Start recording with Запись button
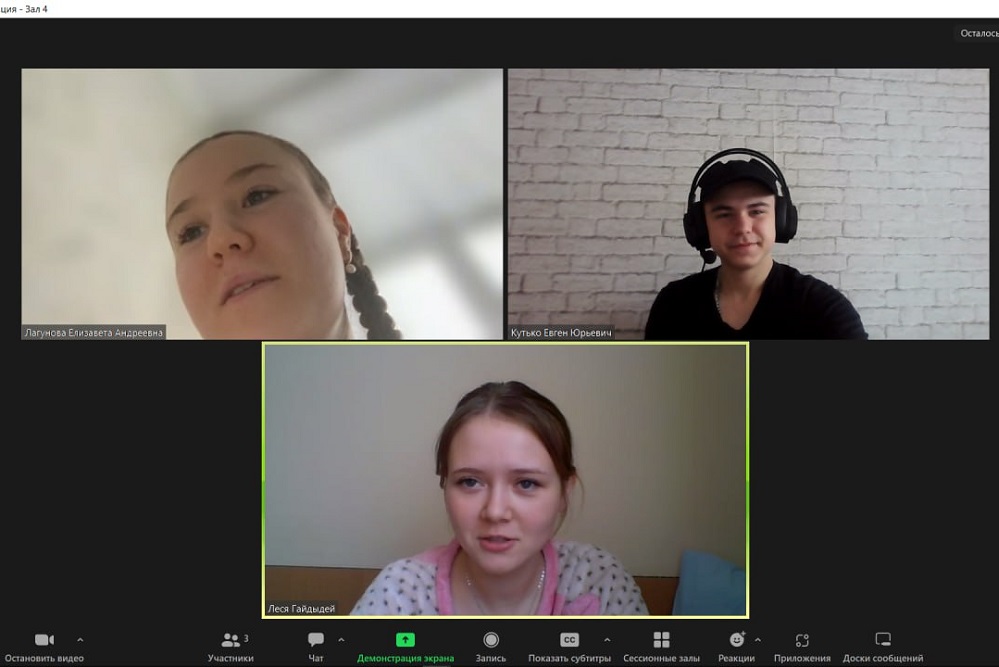The image size is (999, 667). tap(491, 647)
